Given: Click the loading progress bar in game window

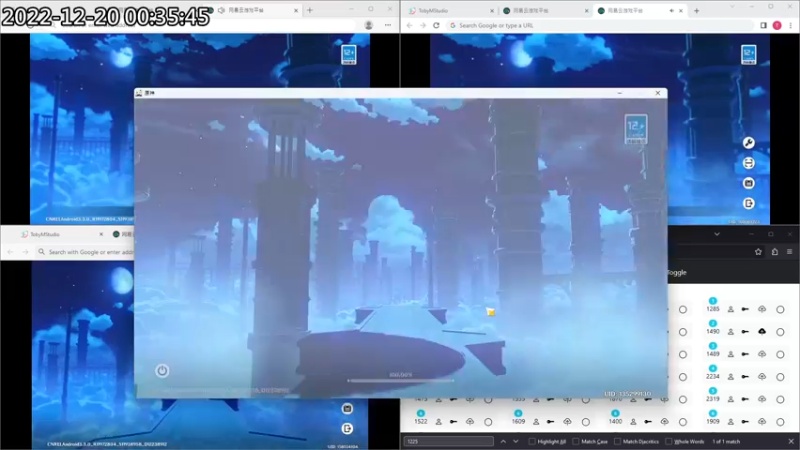Looking at the screenshot, I should pyautogui.click(x=401, y=381).
